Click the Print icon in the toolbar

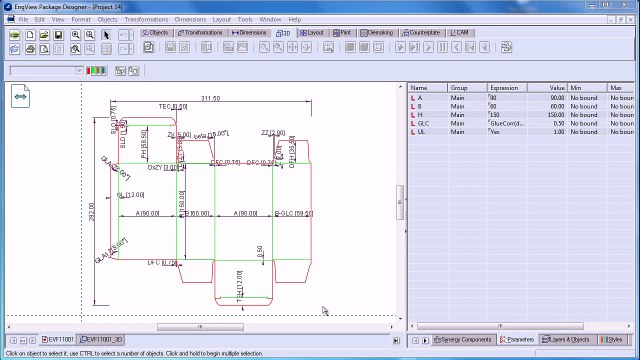point(30,49)
